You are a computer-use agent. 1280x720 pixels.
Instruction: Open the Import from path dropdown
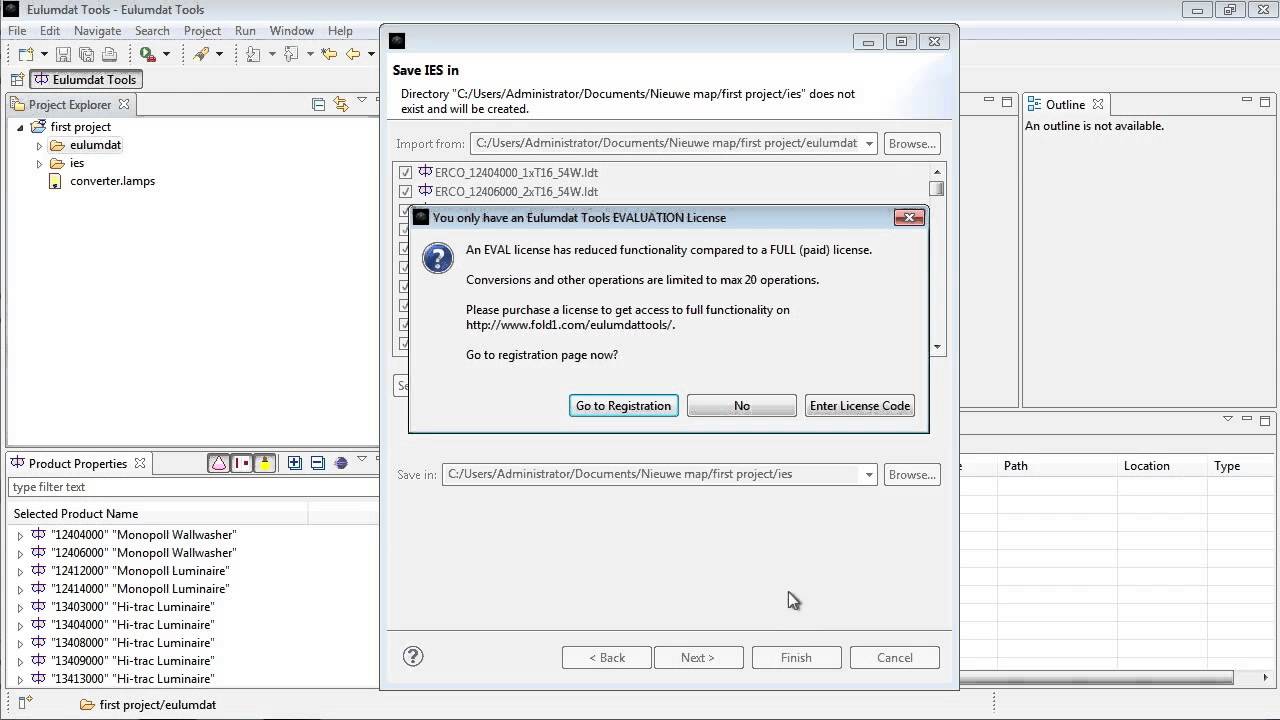869,143
